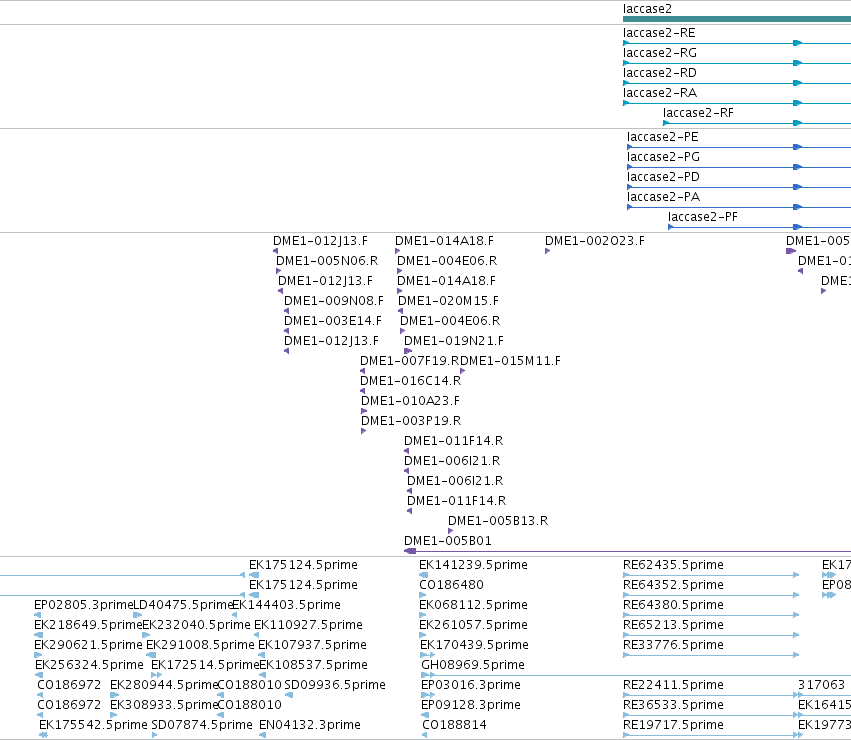
Task: Open the EP02805.3prime EST label
Action: click(84, 605)
